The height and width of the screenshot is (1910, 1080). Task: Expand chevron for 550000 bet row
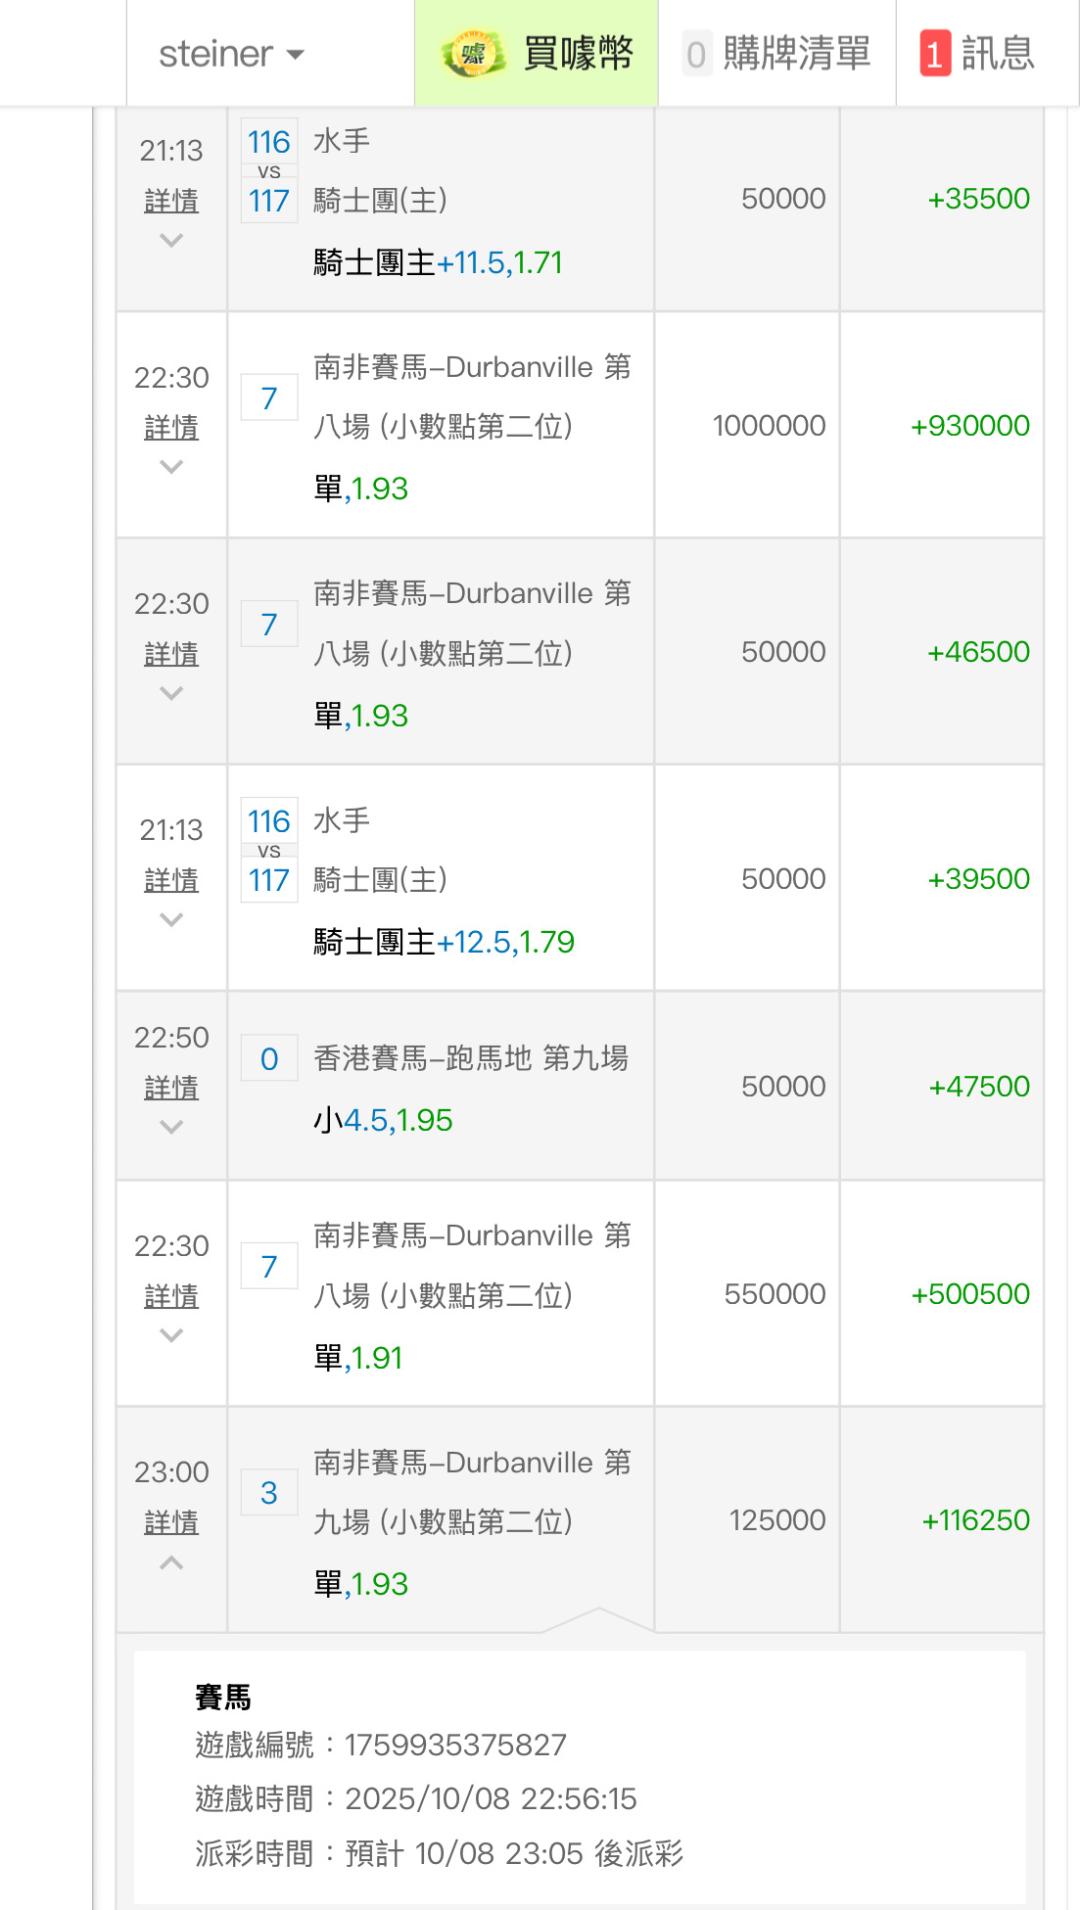(x=171, y=1336)
